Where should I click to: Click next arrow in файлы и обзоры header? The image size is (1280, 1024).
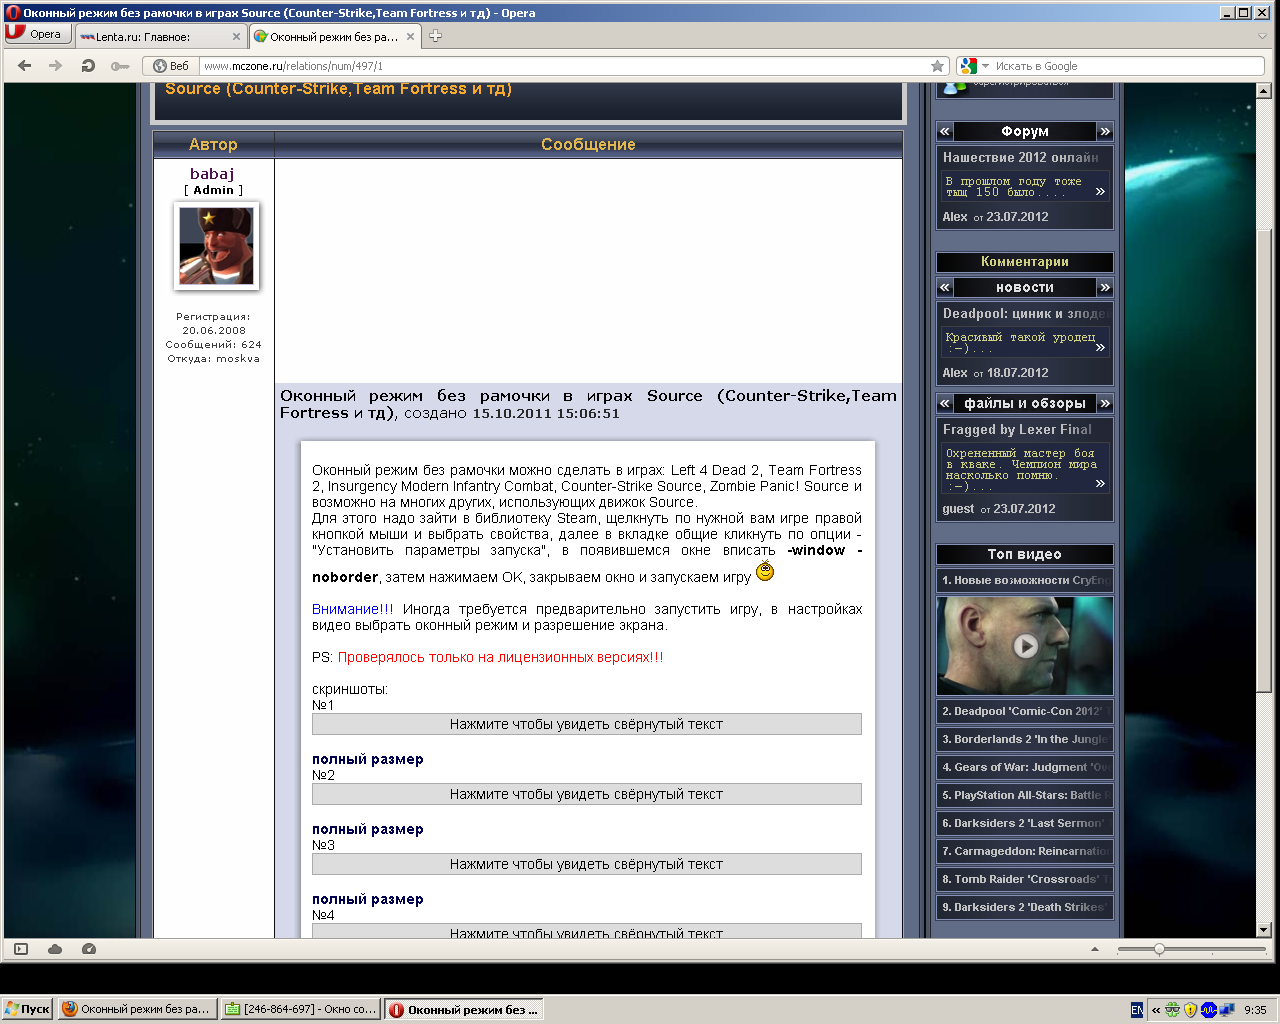coord(1105,403)
